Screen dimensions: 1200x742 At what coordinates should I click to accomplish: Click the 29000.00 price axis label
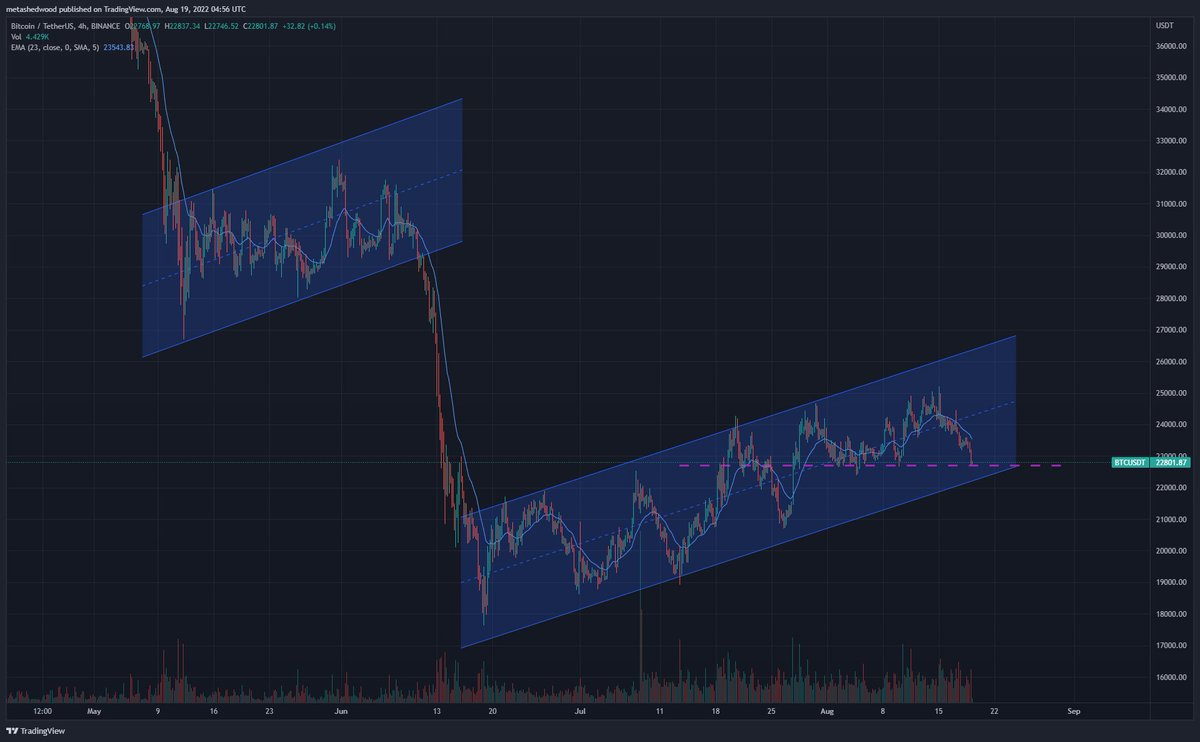click(x=1169, y=267)
